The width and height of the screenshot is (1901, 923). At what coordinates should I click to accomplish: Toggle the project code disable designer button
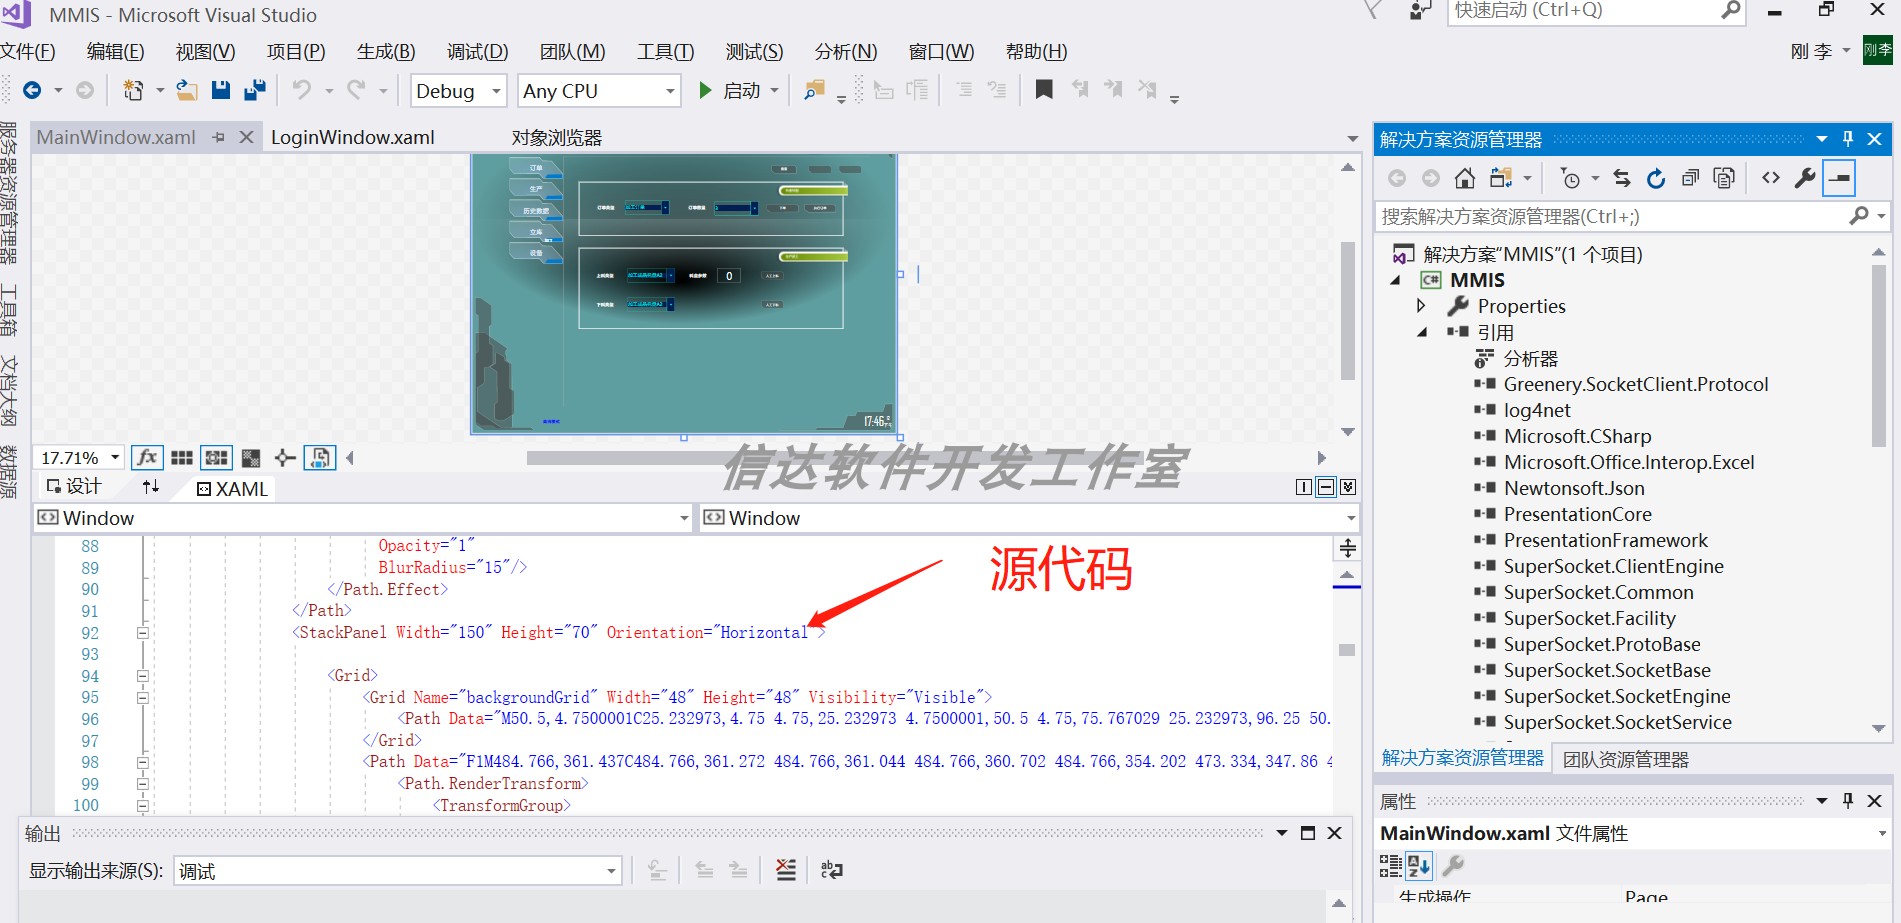(x=320, y=458)
